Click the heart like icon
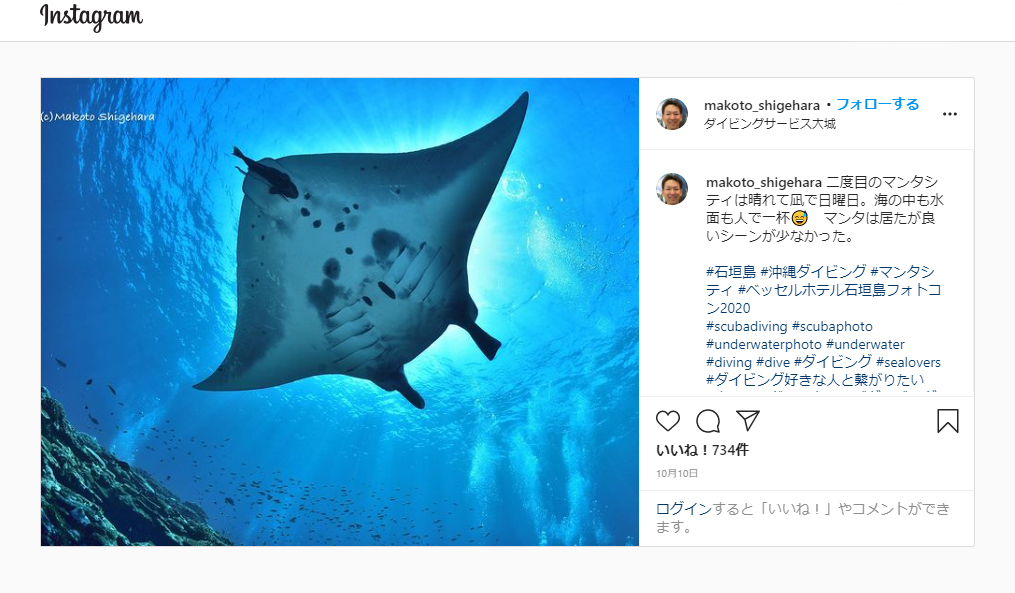Image resolution: width=1015 pixels, height=593 pixels. click(667, 421)
